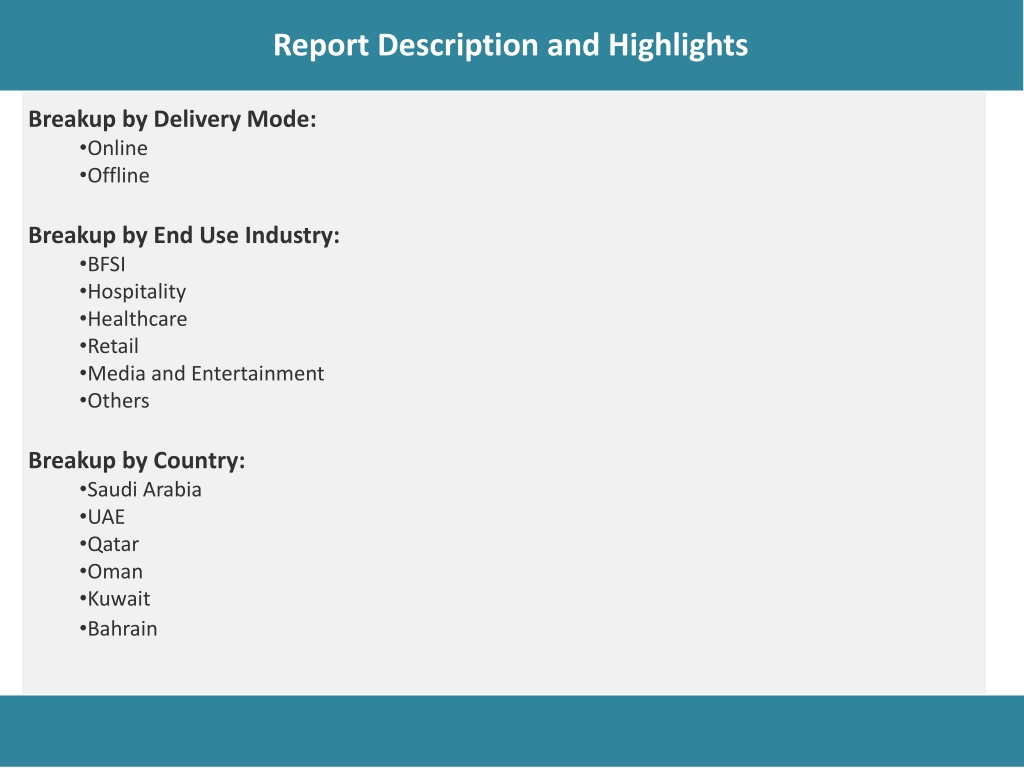Screen dimensions: 1024x768
Task: Click the 'Offline' bullet item
Action: (x=114, y=176)
